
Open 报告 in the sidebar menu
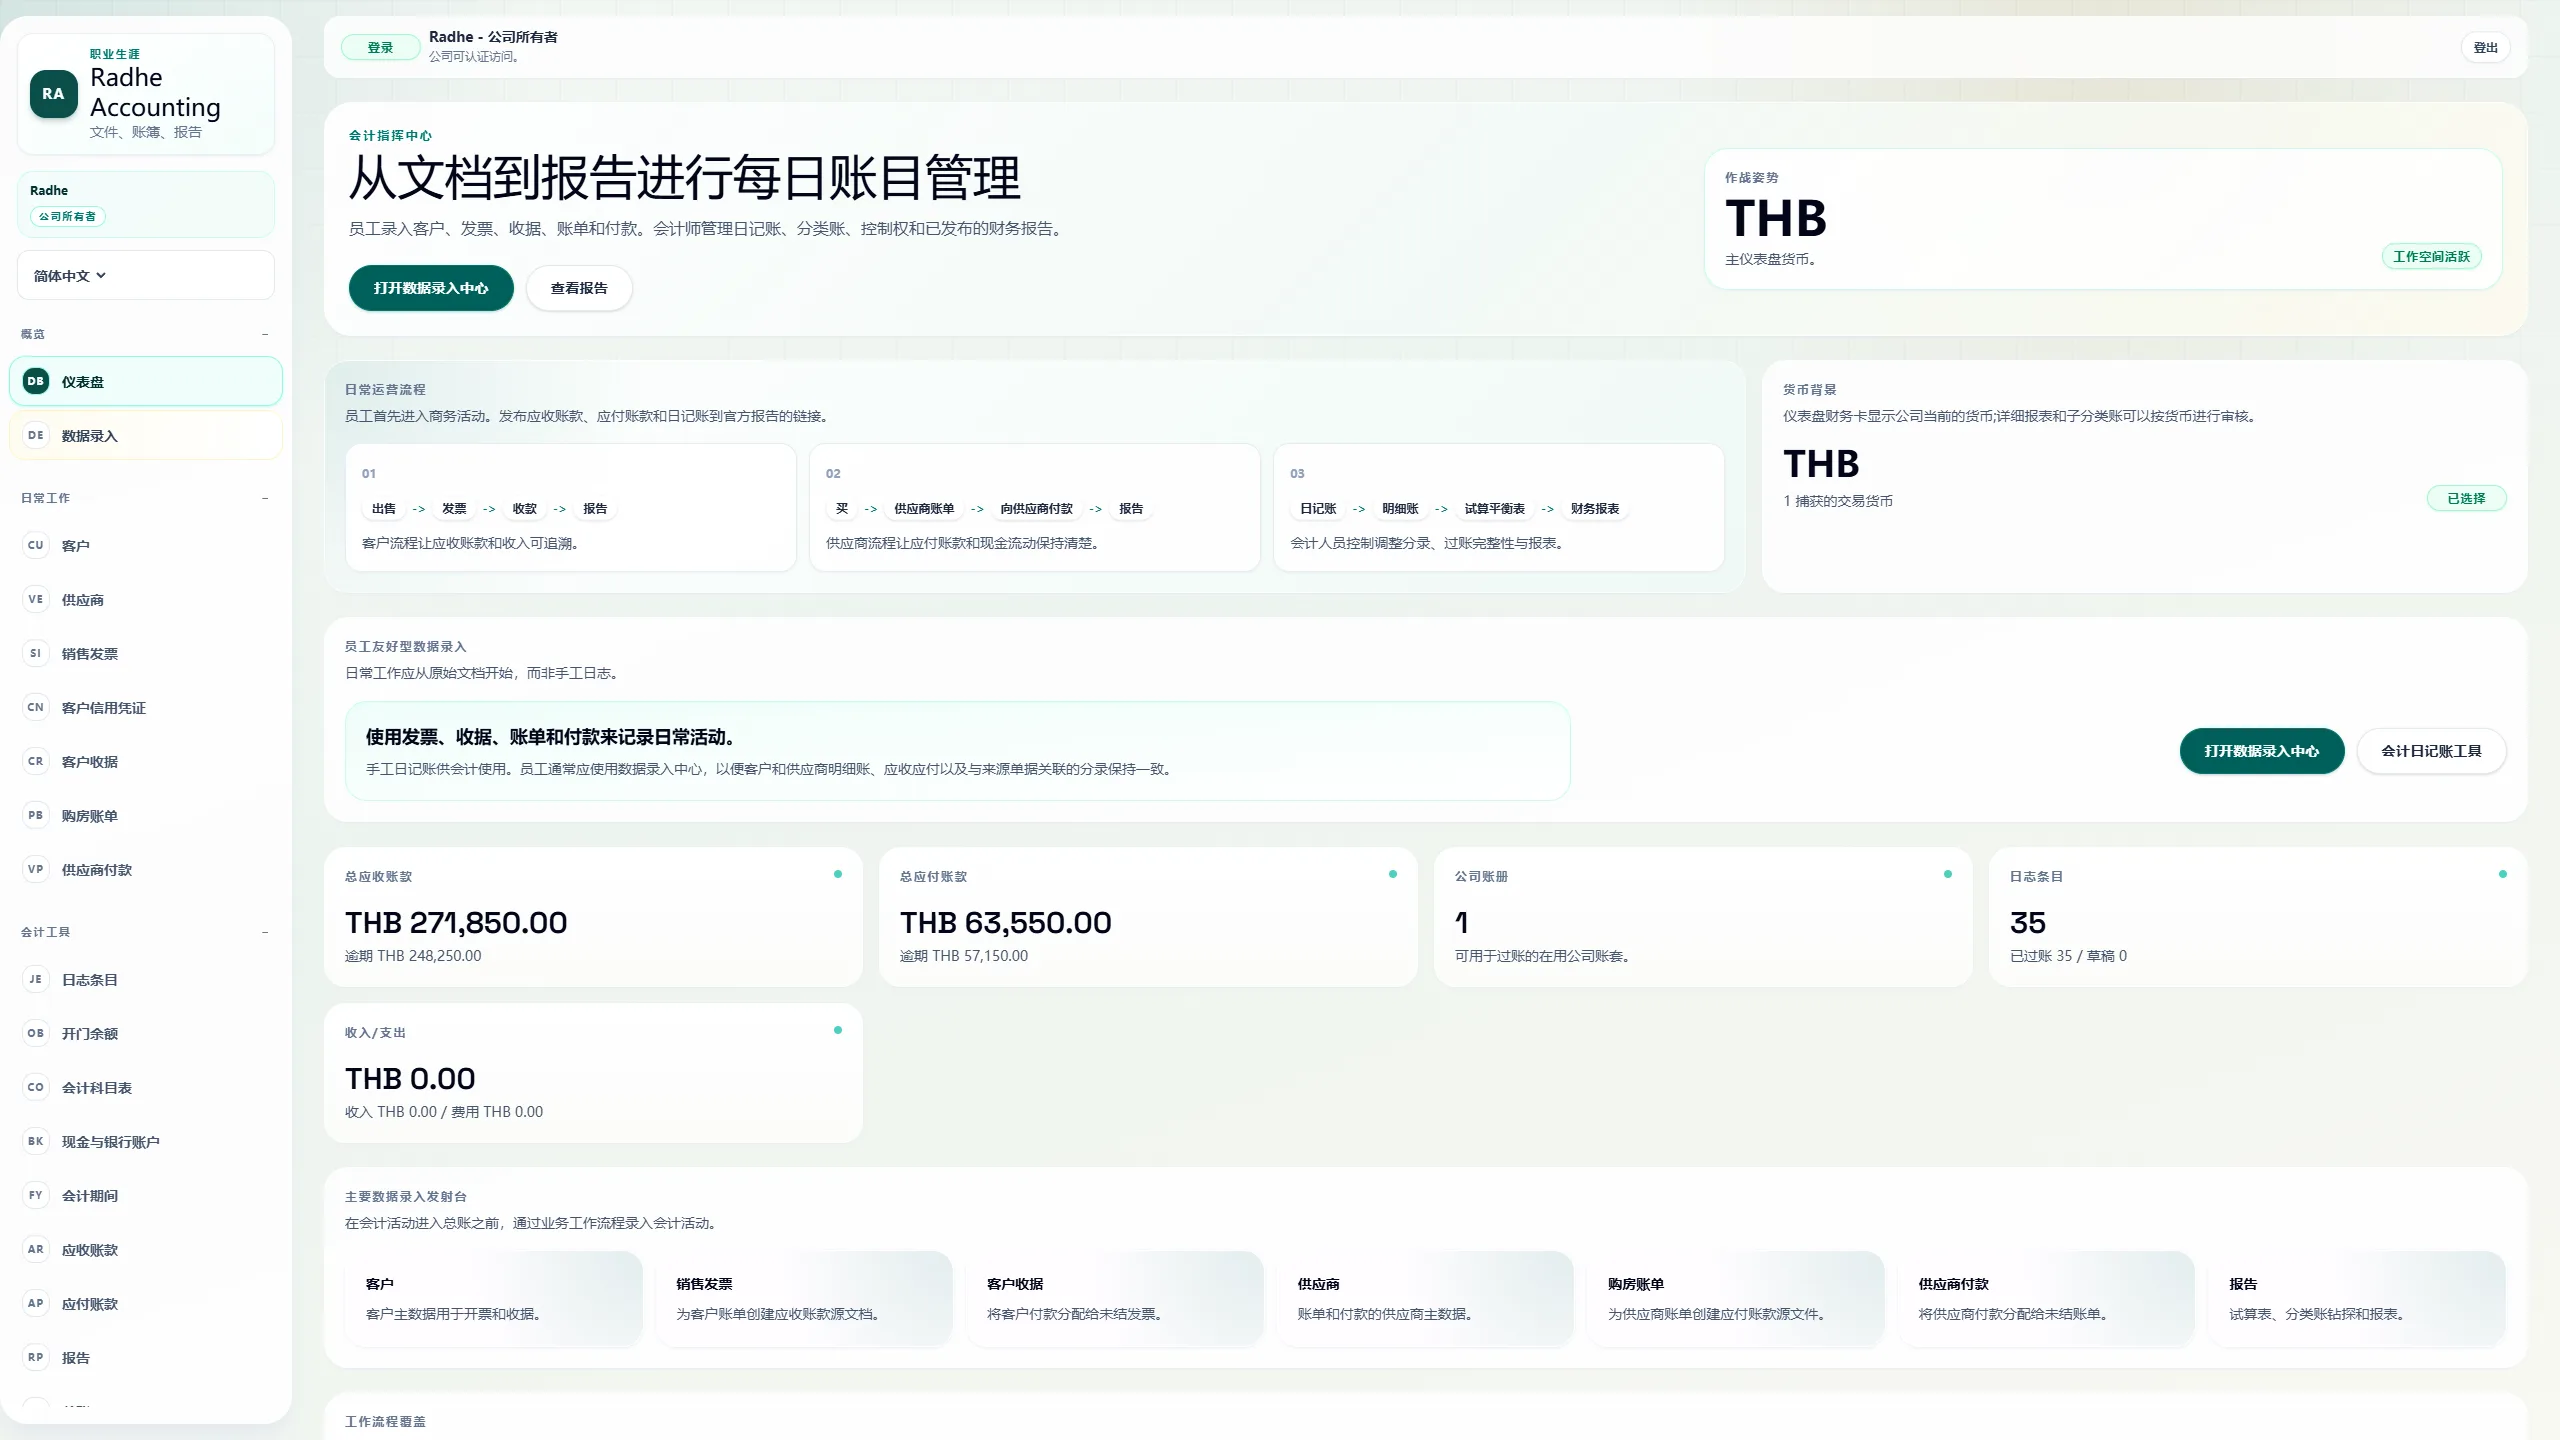(x=146, y=1358)
